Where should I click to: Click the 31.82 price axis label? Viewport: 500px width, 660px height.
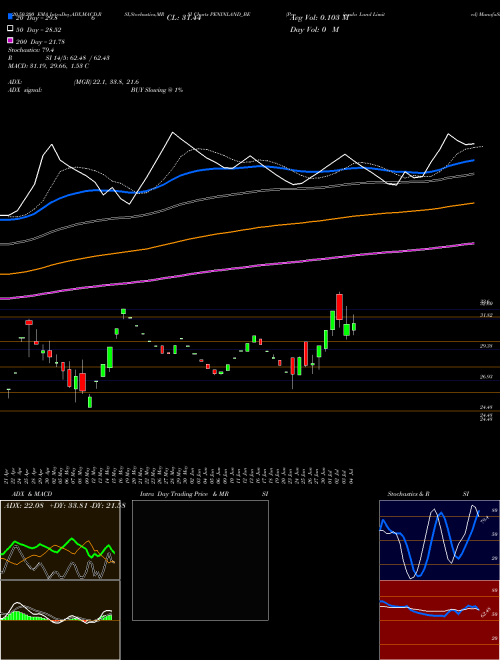point(486,315)
